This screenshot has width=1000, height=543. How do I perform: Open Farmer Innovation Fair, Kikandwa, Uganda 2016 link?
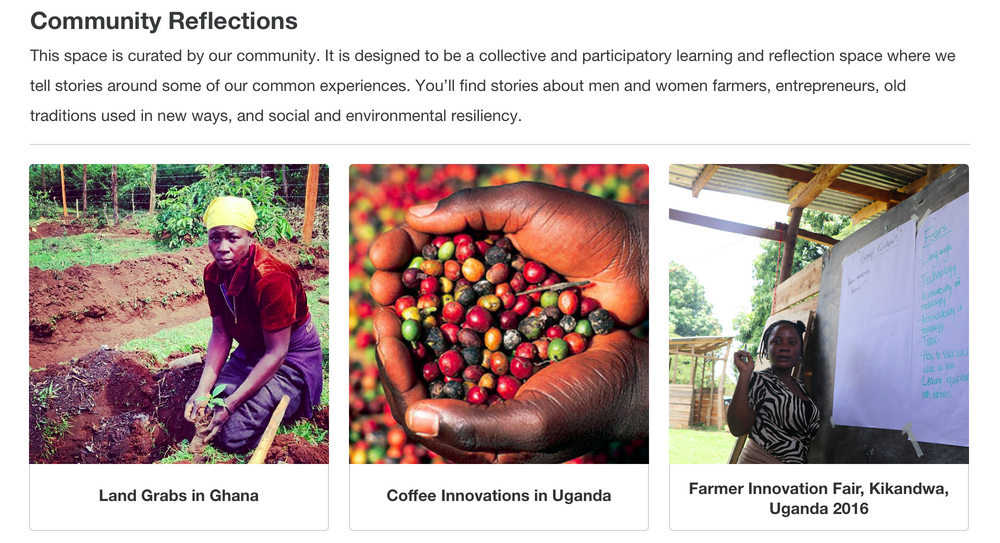pyautogui.click(x=818, y=499)
